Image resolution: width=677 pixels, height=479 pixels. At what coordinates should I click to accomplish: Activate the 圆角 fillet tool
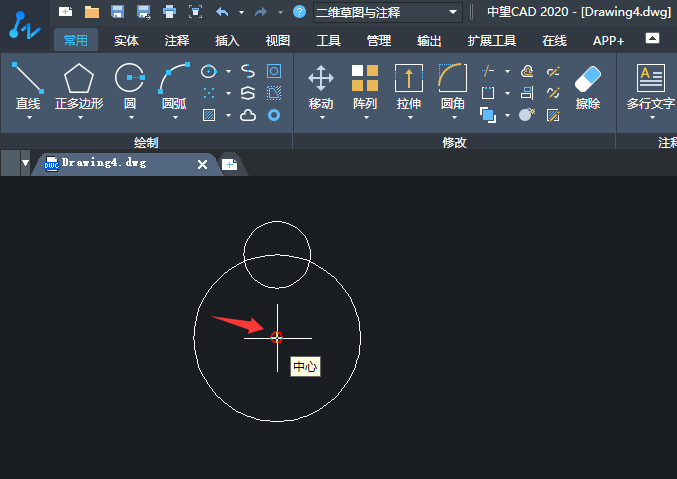tap(452, 86)
